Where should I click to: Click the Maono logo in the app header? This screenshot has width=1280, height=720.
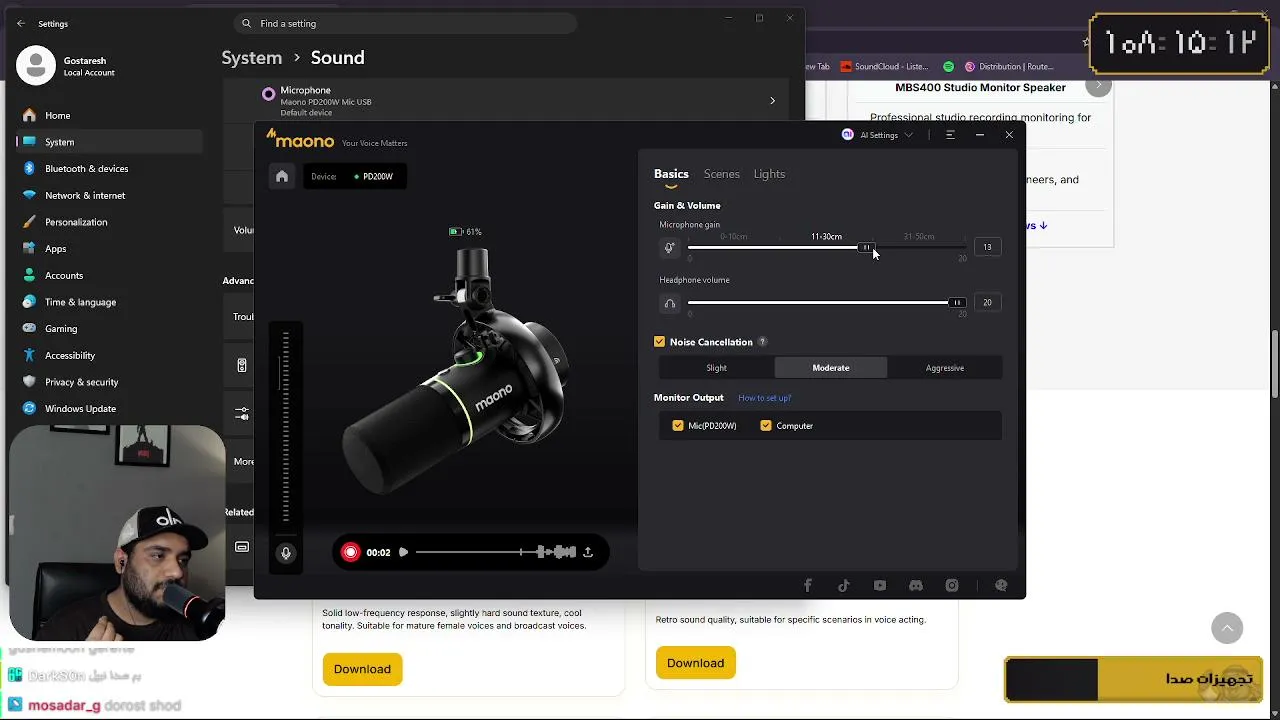click(300, 140)
